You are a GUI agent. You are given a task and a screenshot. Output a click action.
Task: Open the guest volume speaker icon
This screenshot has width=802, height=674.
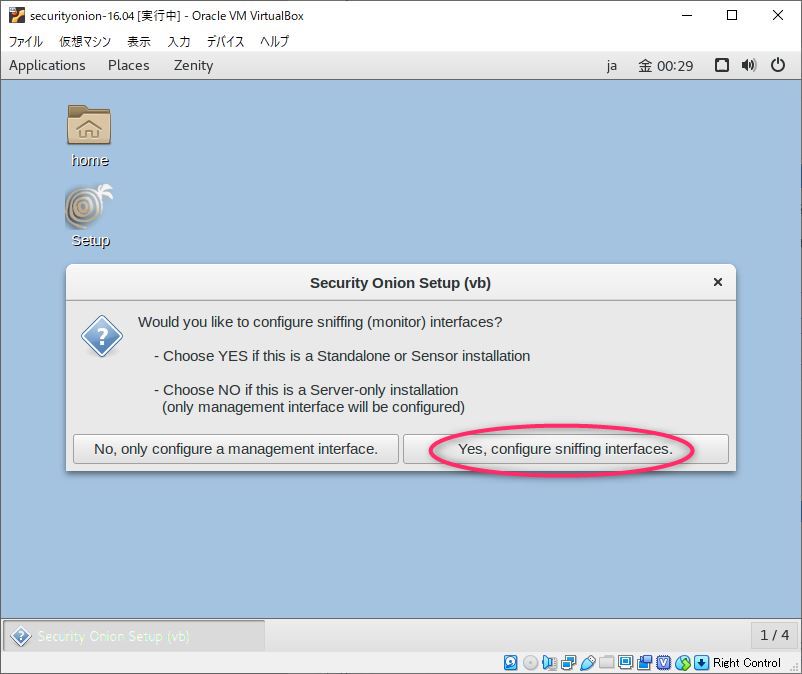pyautogui.click(x=749, y=65)
